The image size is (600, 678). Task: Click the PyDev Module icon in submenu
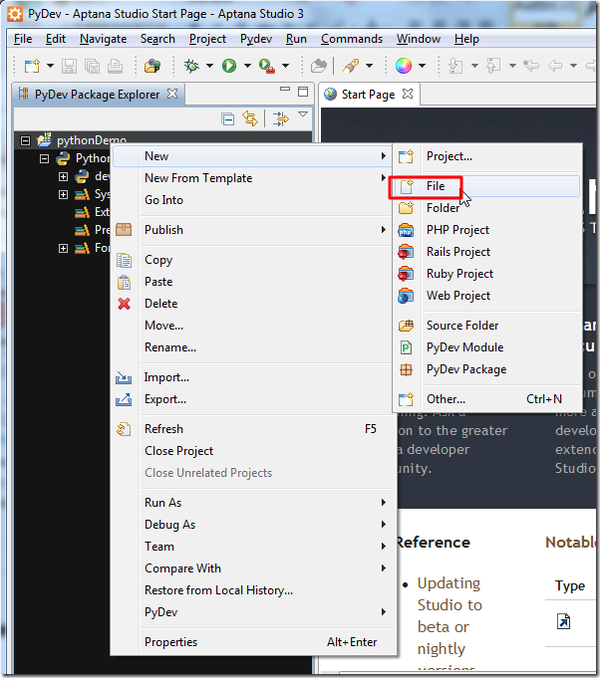[x=406, y=348]
